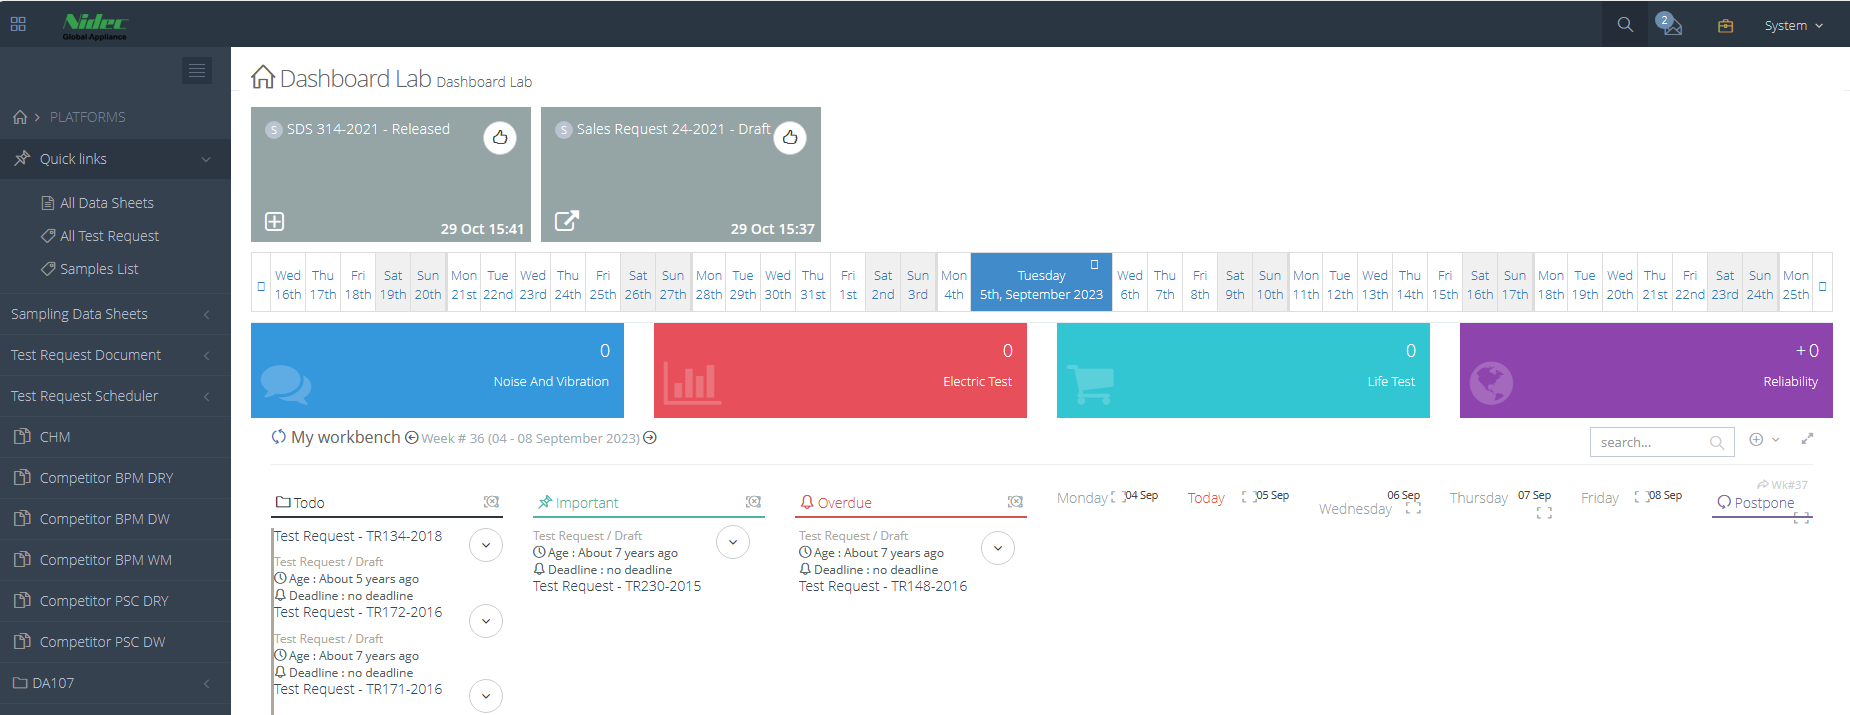Viewport: 1850px width, 715px height.
Task: Open the messages notification icon
Action: click(x=1671, y=25)
